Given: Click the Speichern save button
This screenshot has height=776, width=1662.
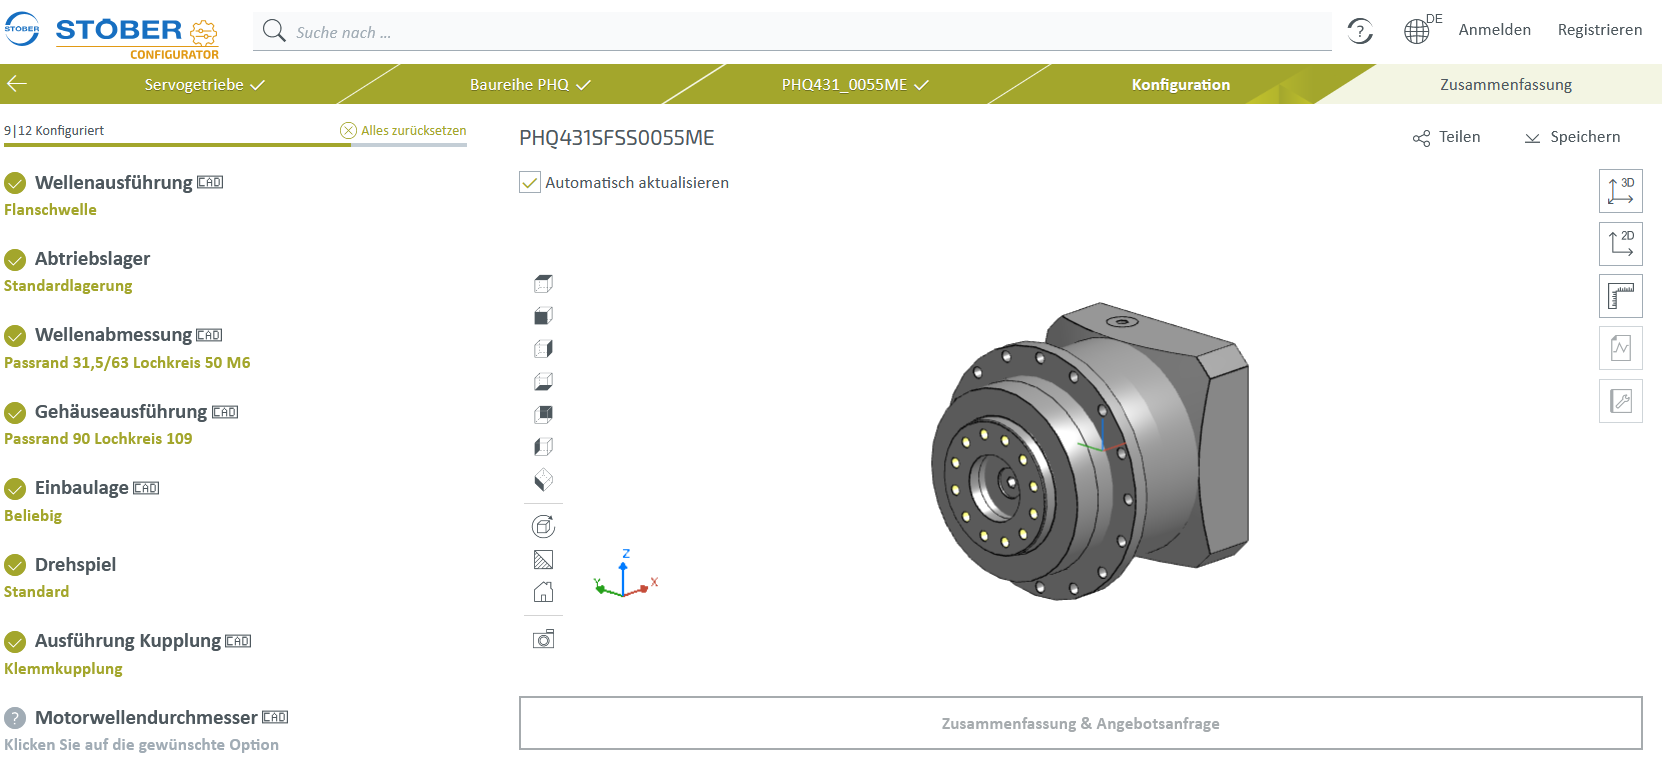Looking at the screenshot, I should (1572, 137).
